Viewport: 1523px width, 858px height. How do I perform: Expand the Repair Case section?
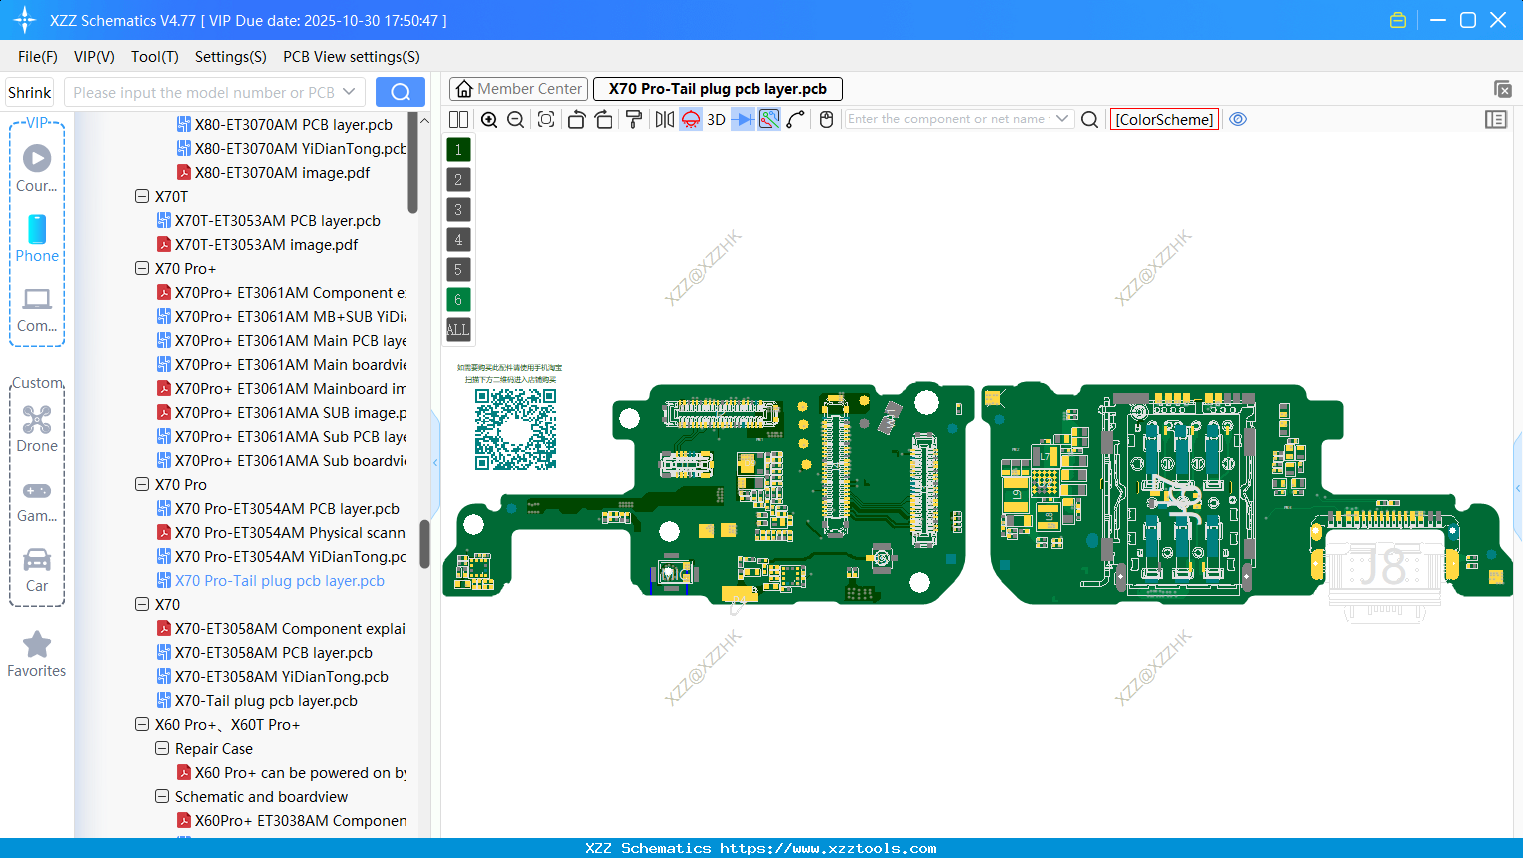(161, 748)
